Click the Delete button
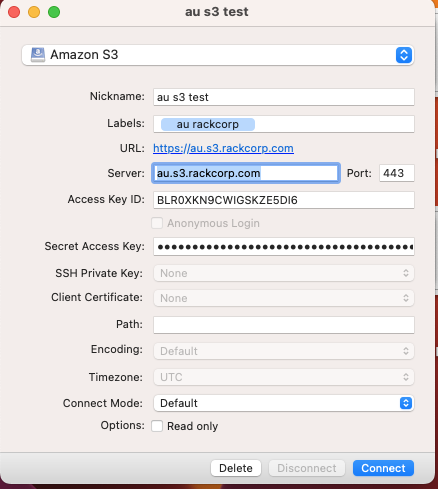The image size is (438, 489). coord(236,468)
